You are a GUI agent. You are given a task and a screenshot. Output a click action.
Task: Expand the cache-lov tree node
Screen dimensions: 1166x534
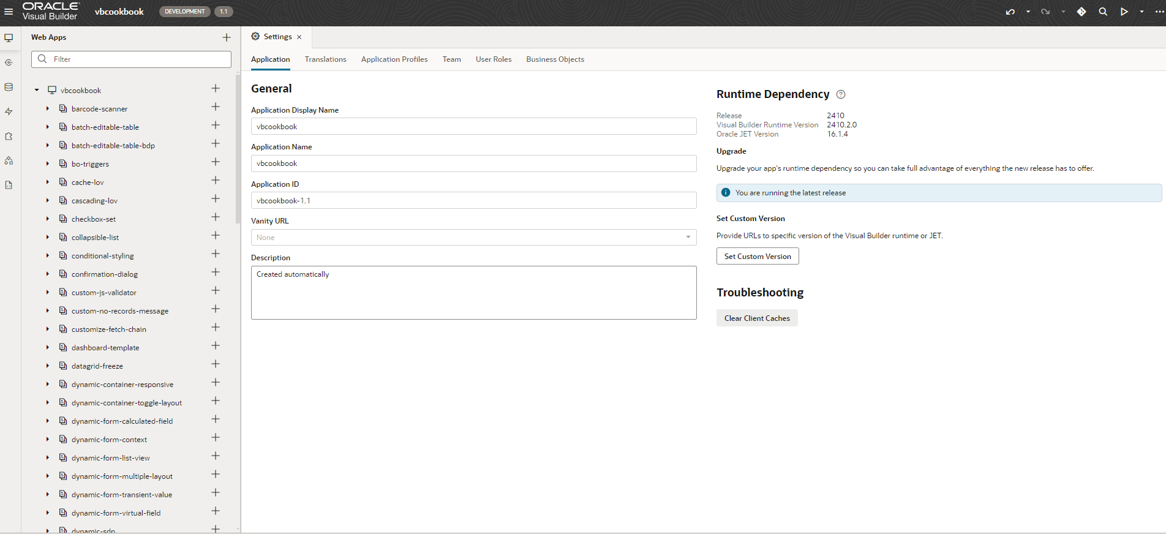pos(47,182)
